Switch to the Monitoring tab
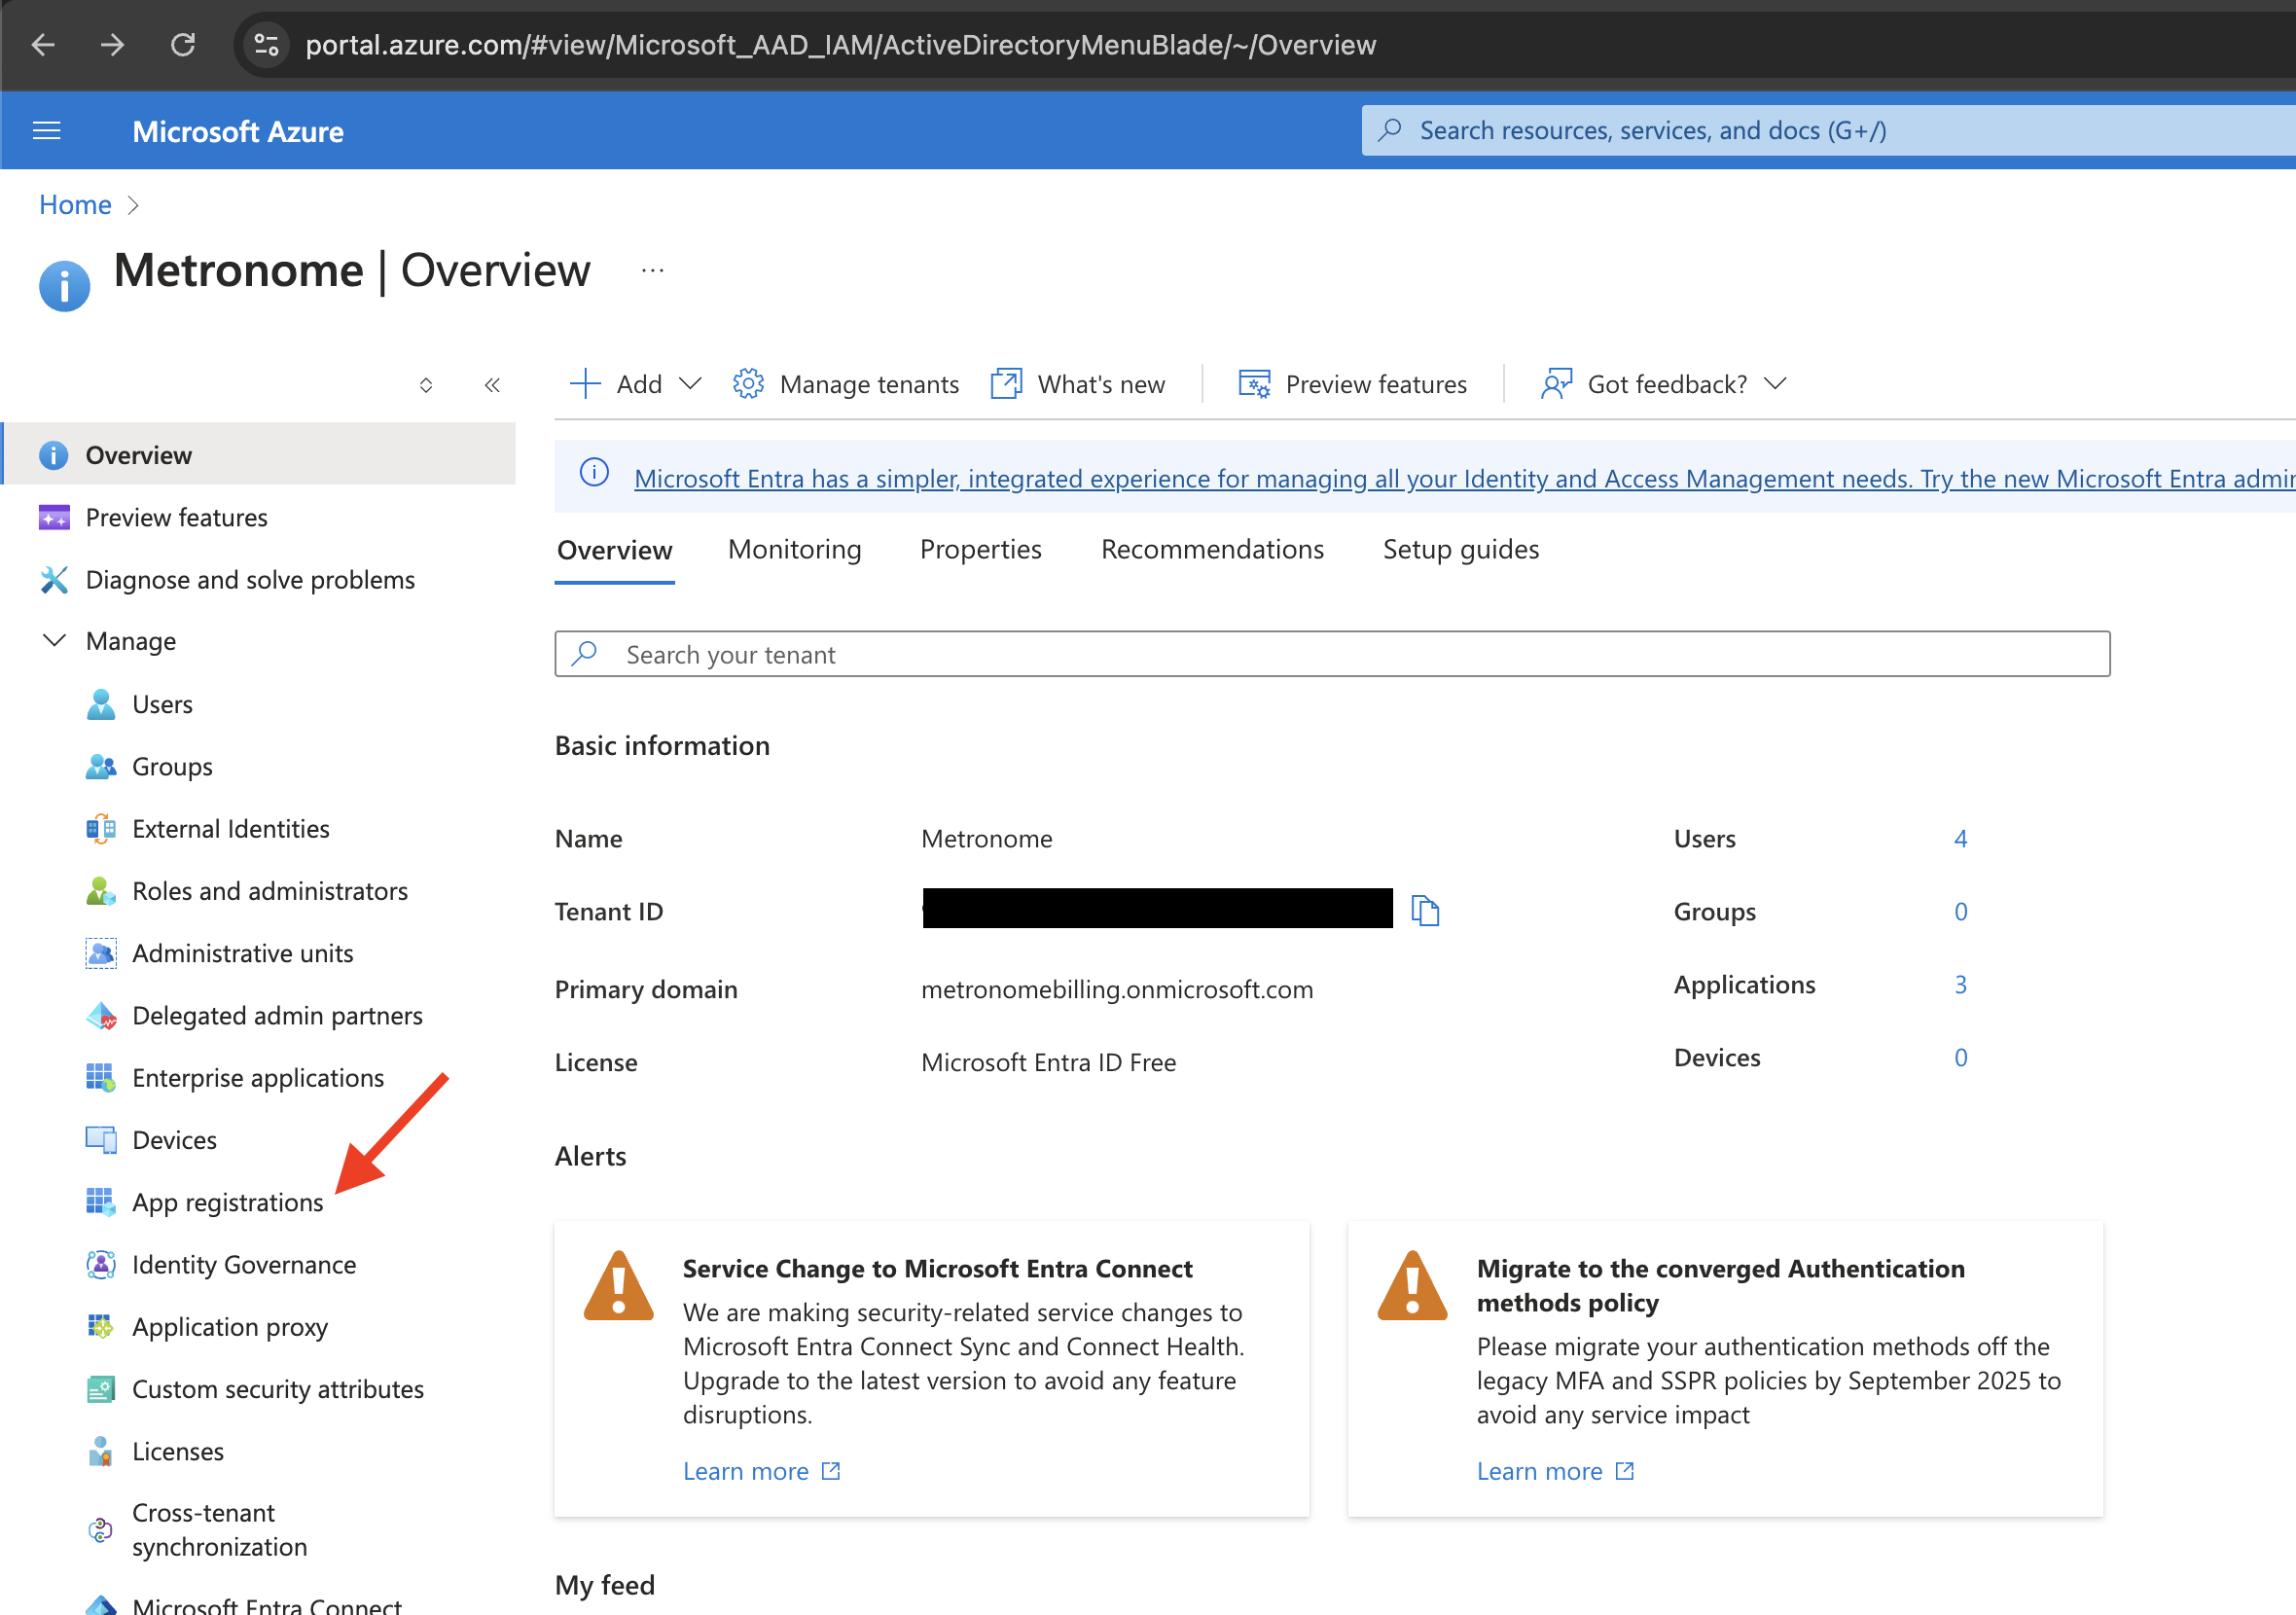The width and height of the screenshot is (2296, 1615). 794,549
